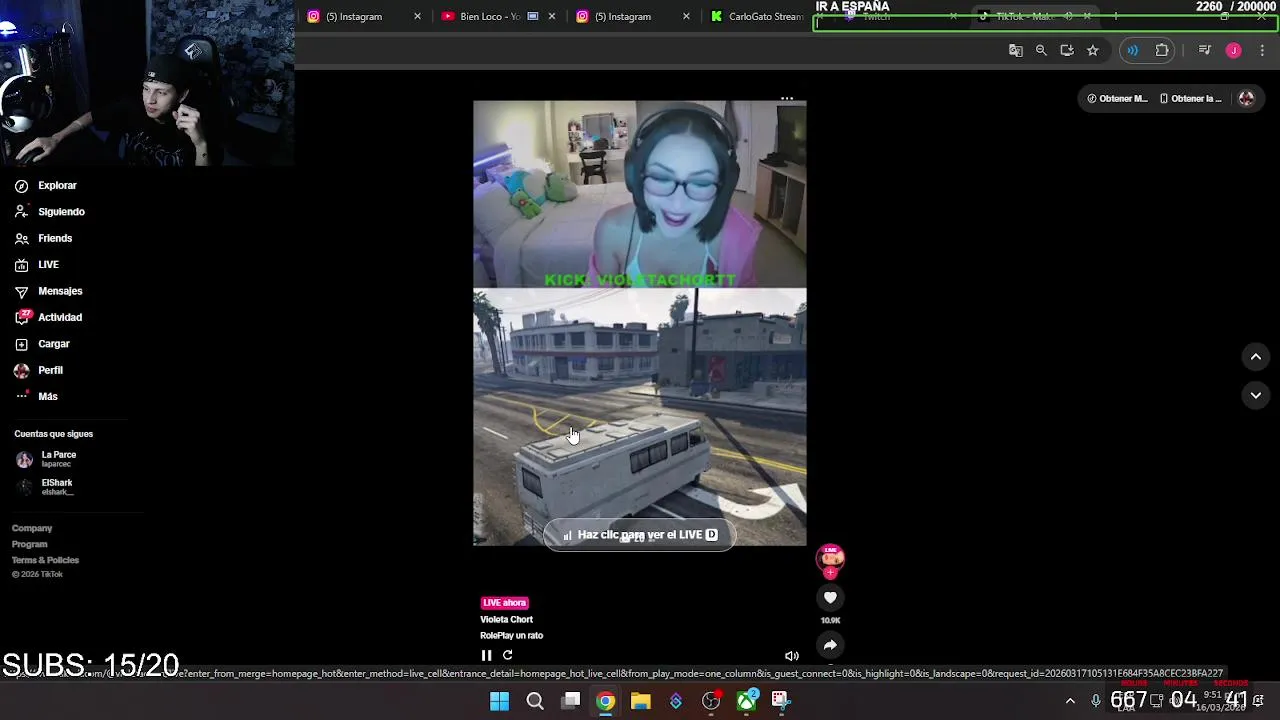The width and height of the screenshot is (1280, 720).
Task: Click the LIVE camera icon in sidebar
Action: click(21, 265)
